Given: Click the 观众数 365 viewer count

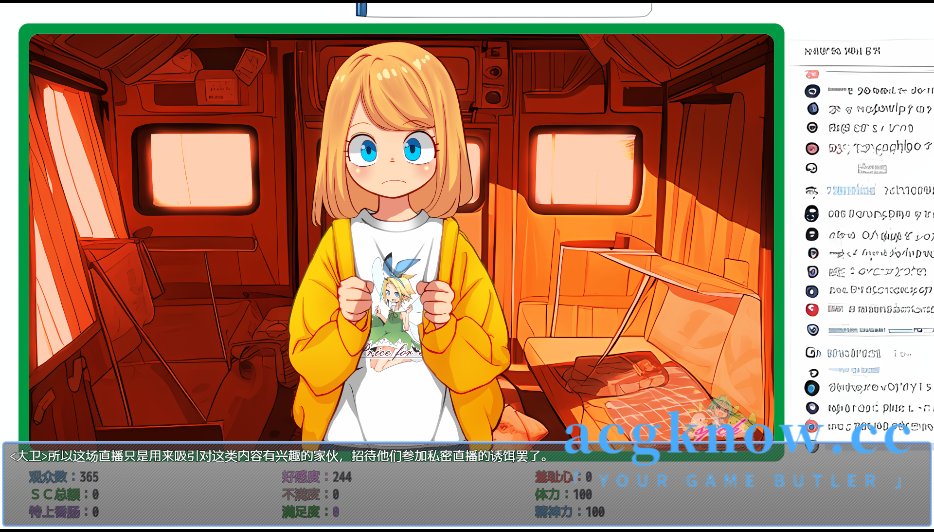Looking at the screenshot, I should click(x=64, y=477).
